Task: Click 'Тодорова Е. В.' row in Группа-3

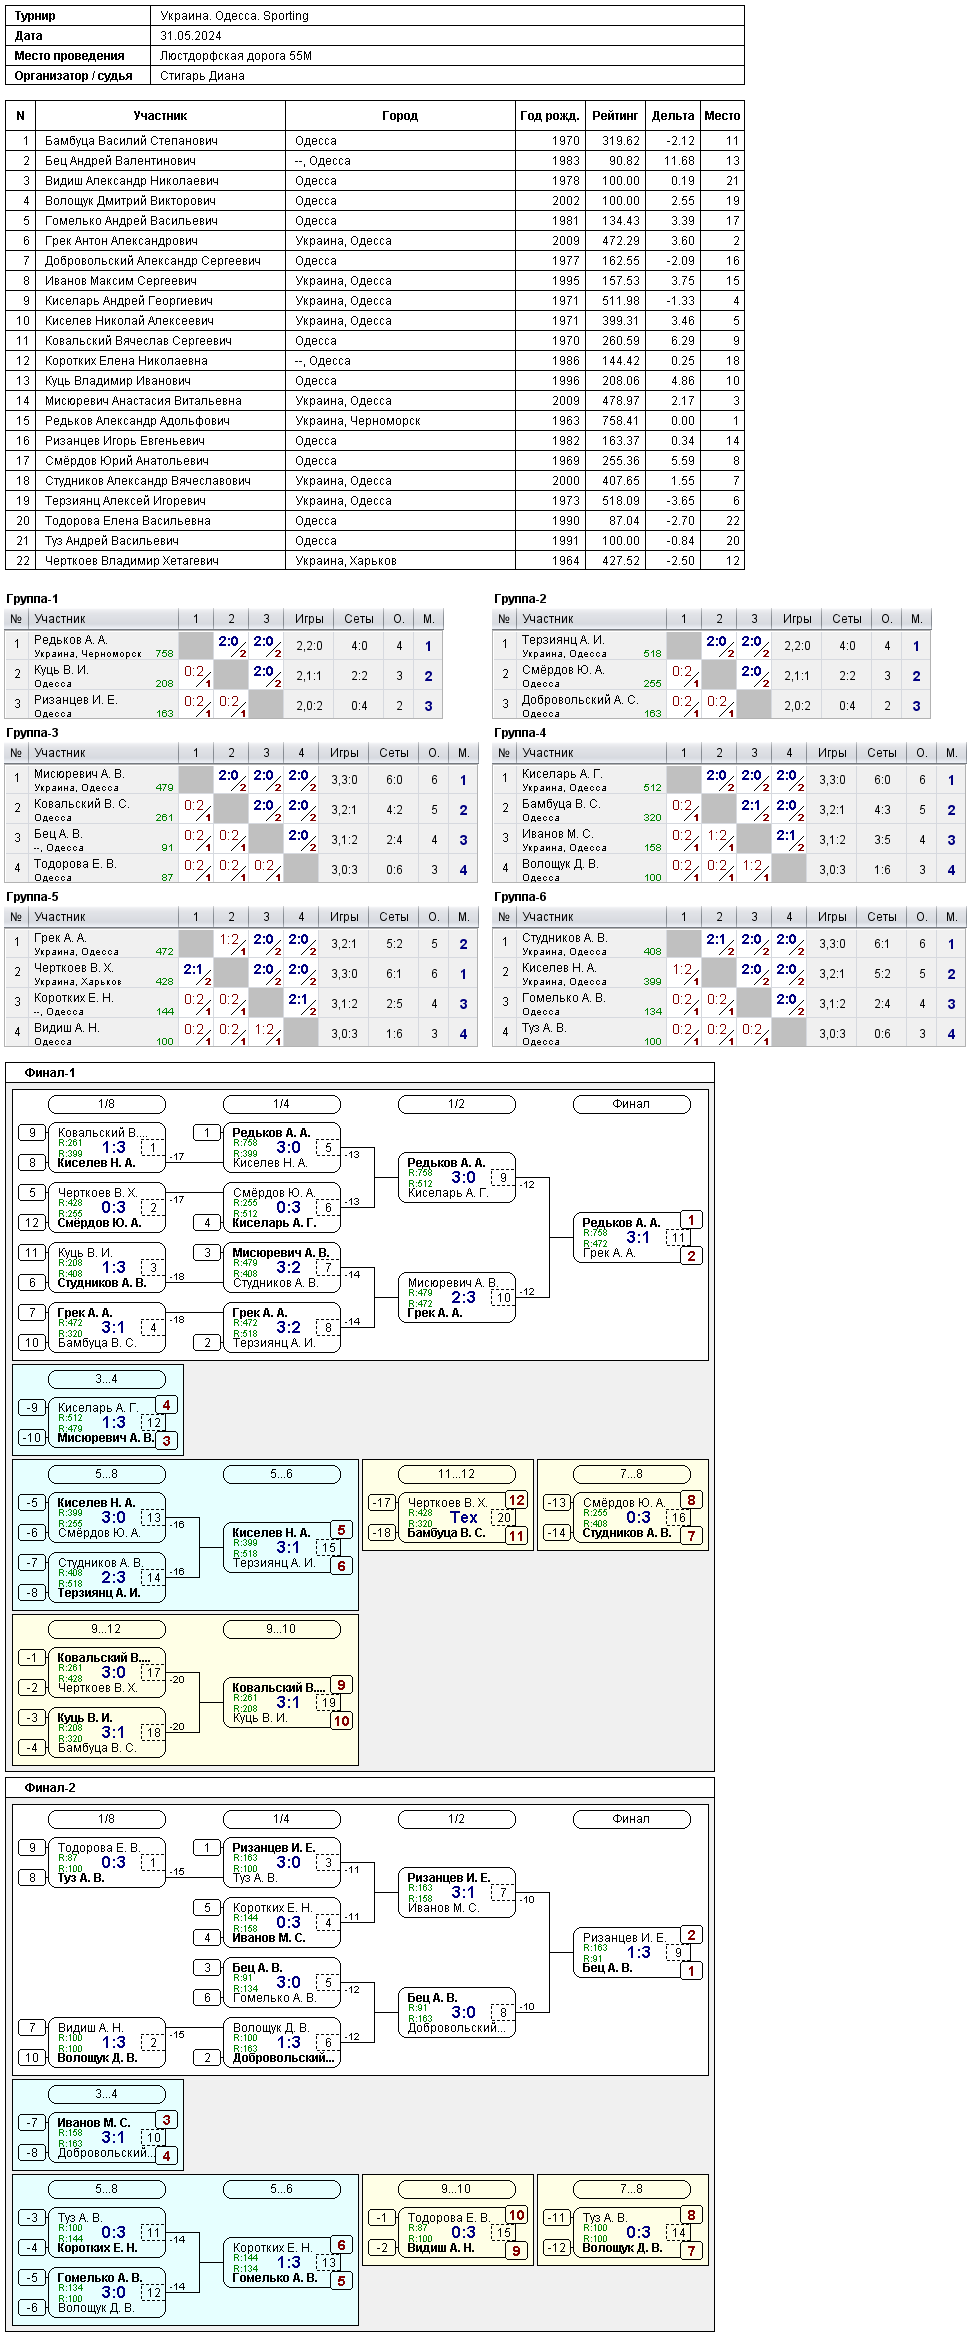Action: point(241,869)
